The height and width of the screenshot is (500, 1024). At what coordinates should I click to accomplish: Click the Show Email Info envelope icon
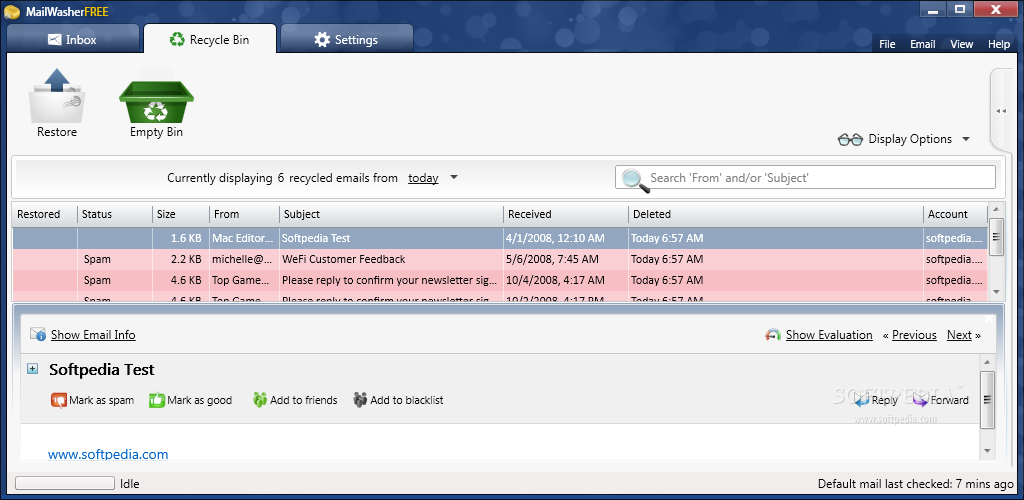pyautogui.click(x=38, y=335)
